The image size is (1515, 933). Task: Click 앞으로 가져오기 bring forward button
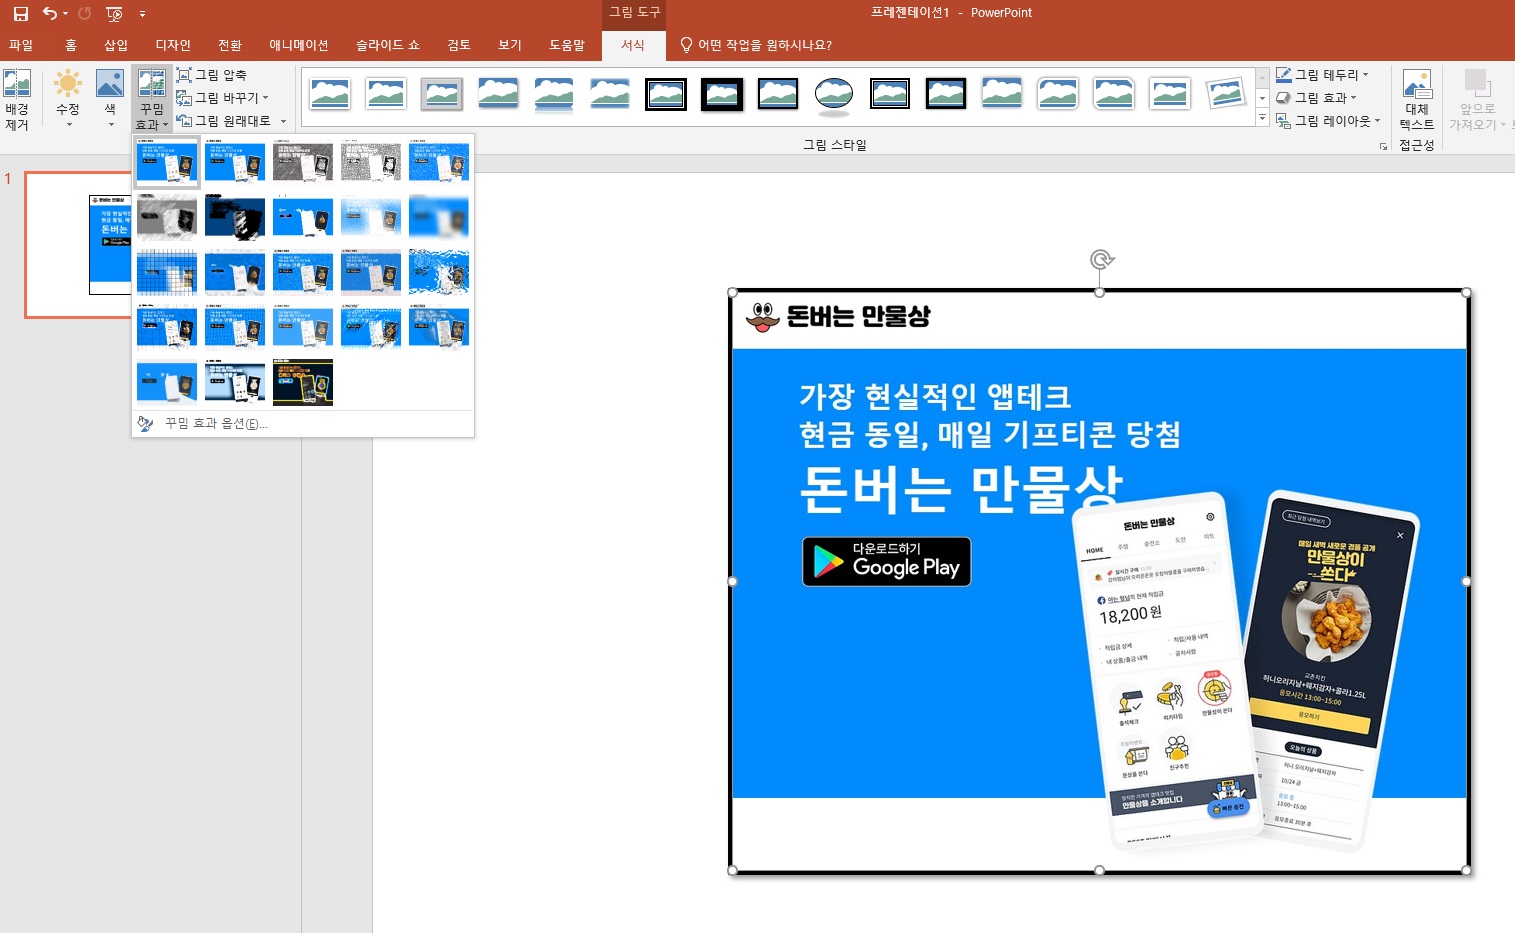coord(1477,99)
